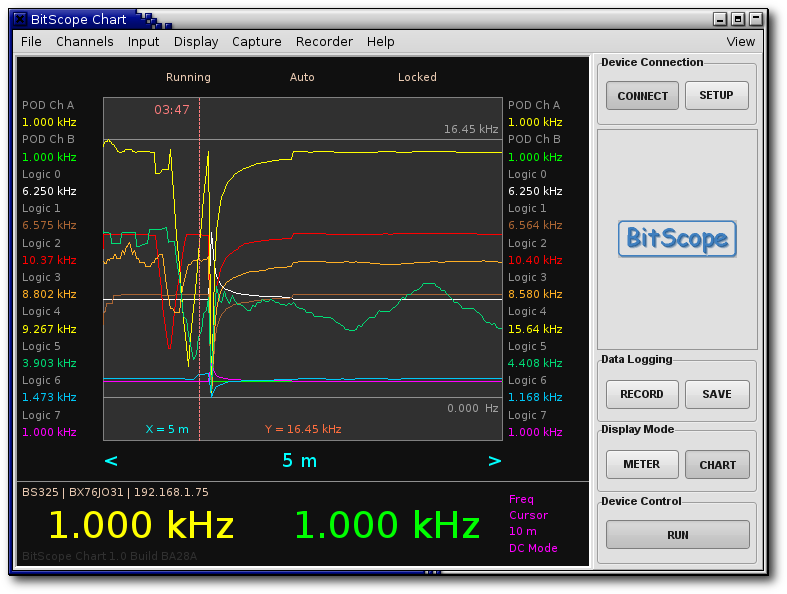
Task: Open the window menu icon in title bar
Action: click(20, 19)
